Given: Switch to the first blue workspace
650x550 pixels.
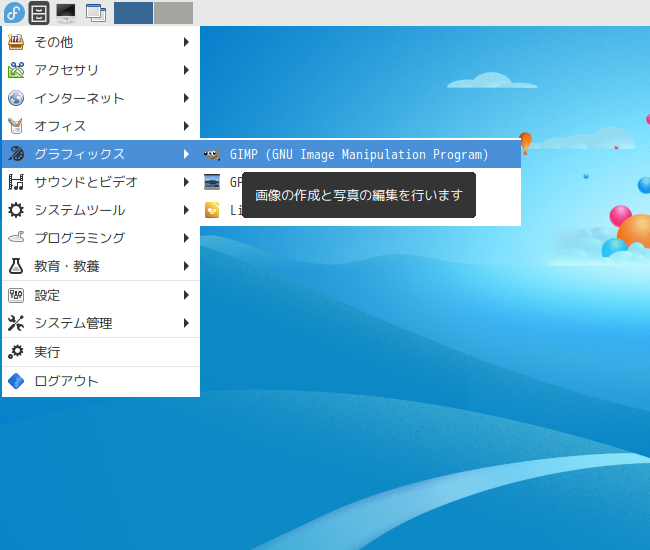Looking at the screenshot, I should [133, 13].
